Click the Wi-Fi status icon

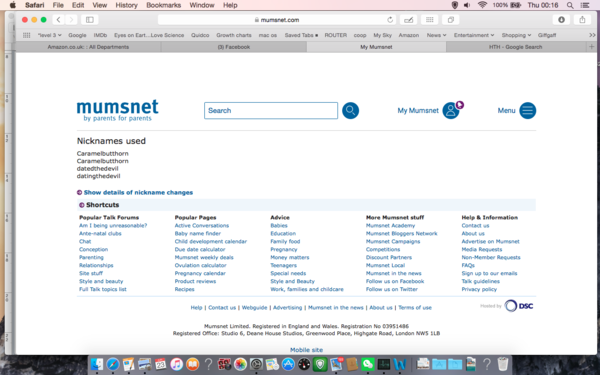click(482, 5)
